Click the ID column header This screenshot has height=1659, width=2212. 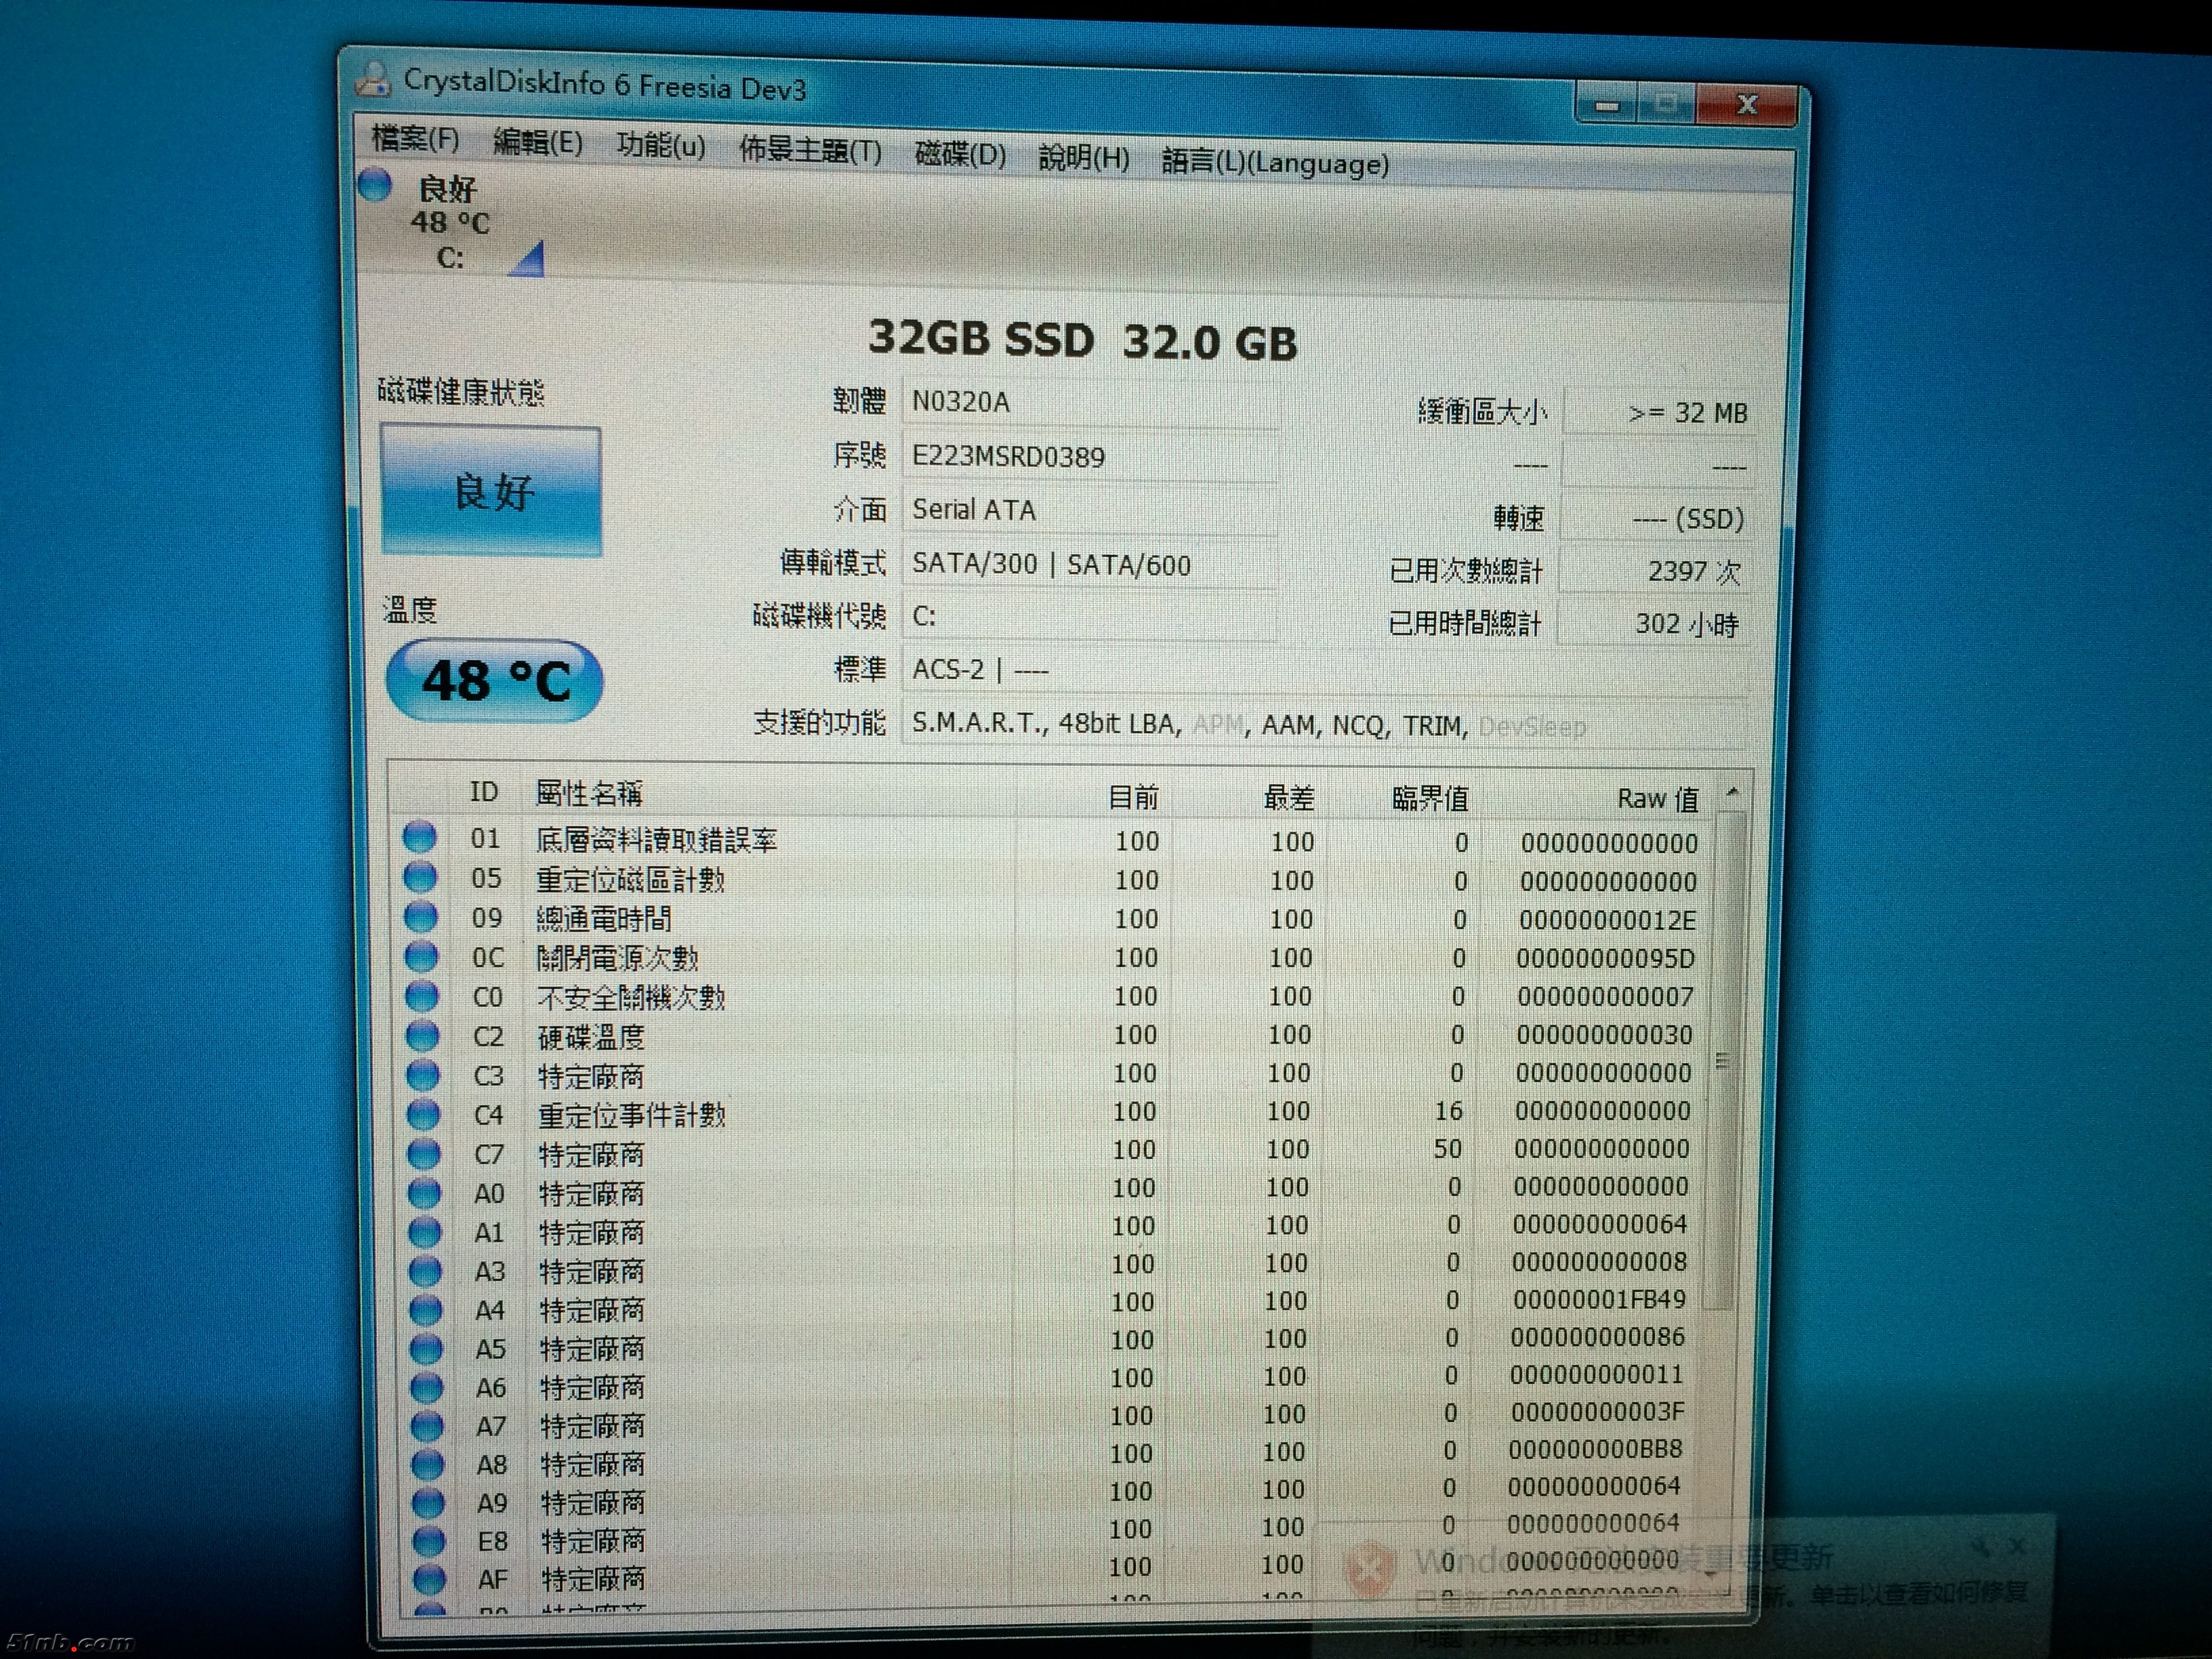(484, 792)
